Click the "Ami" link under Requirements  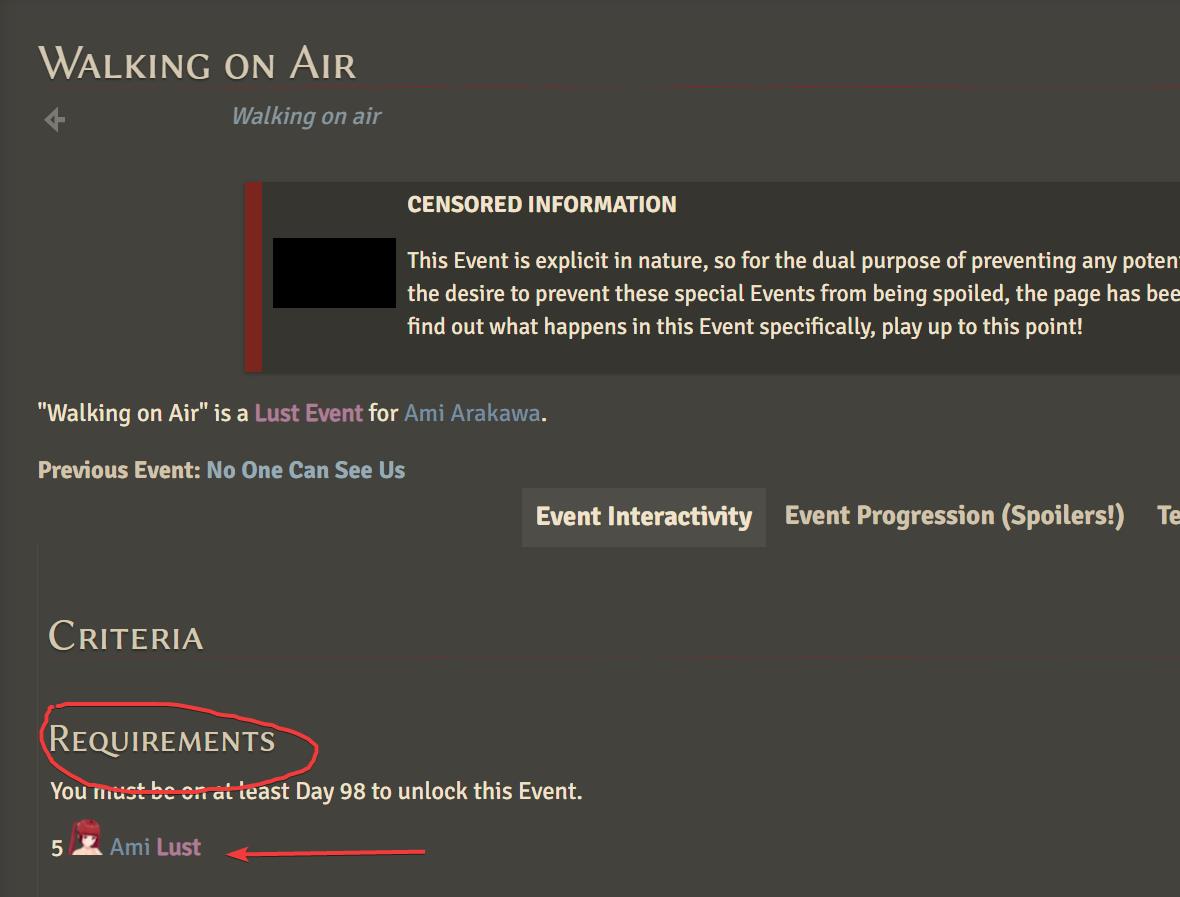point(130,847)
